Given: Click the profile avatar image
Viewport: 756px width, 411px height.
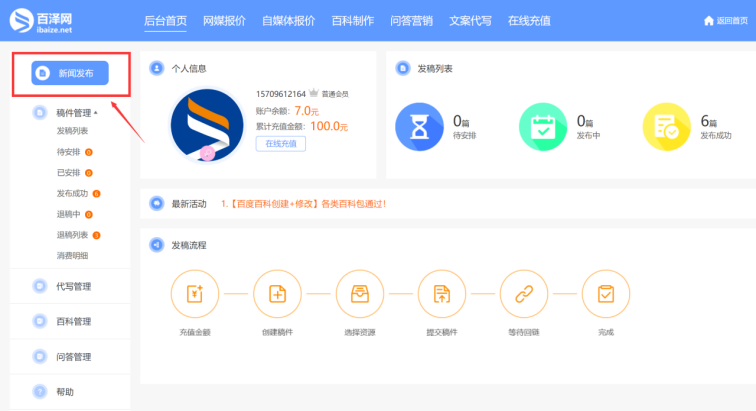Looking at the screenshot, I should pos(207,126).
